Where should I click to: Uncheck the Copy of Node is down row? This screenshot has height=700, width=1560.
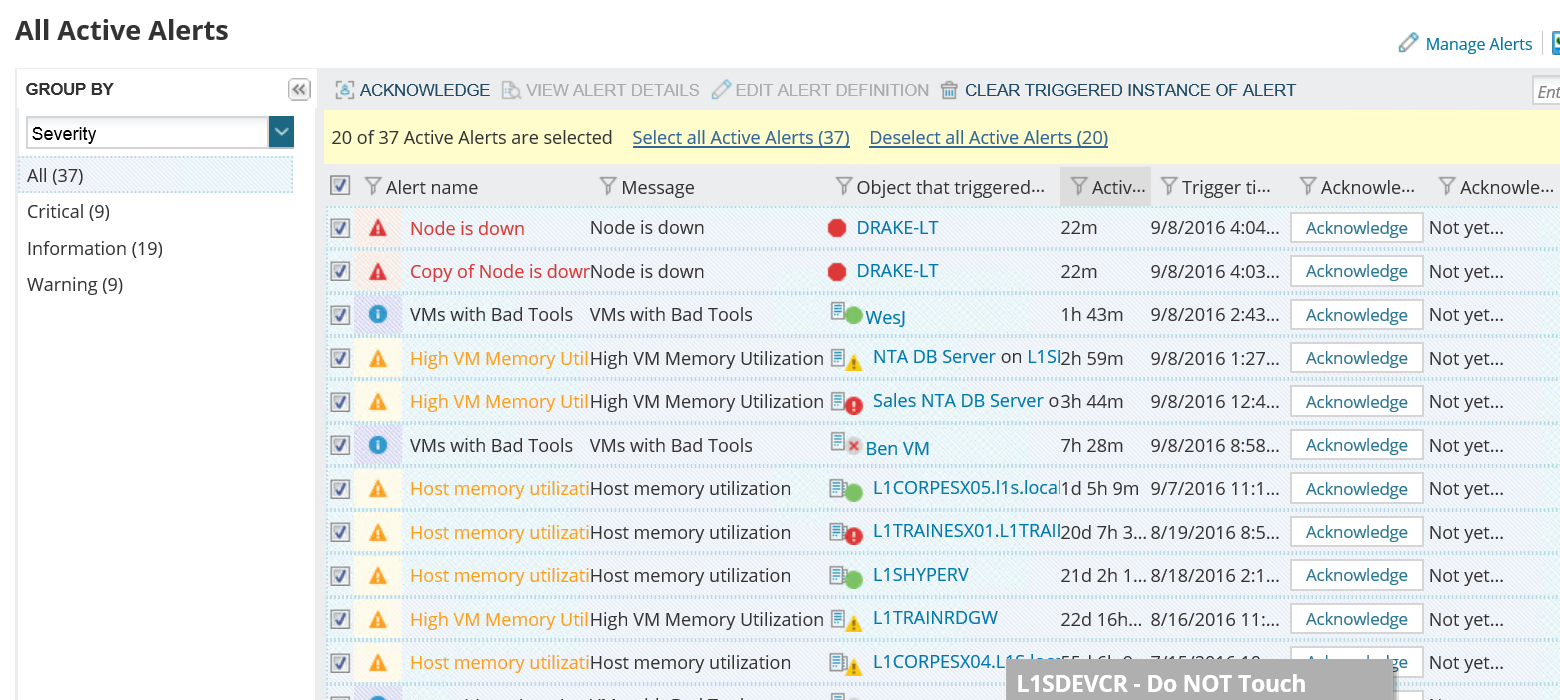340,271
